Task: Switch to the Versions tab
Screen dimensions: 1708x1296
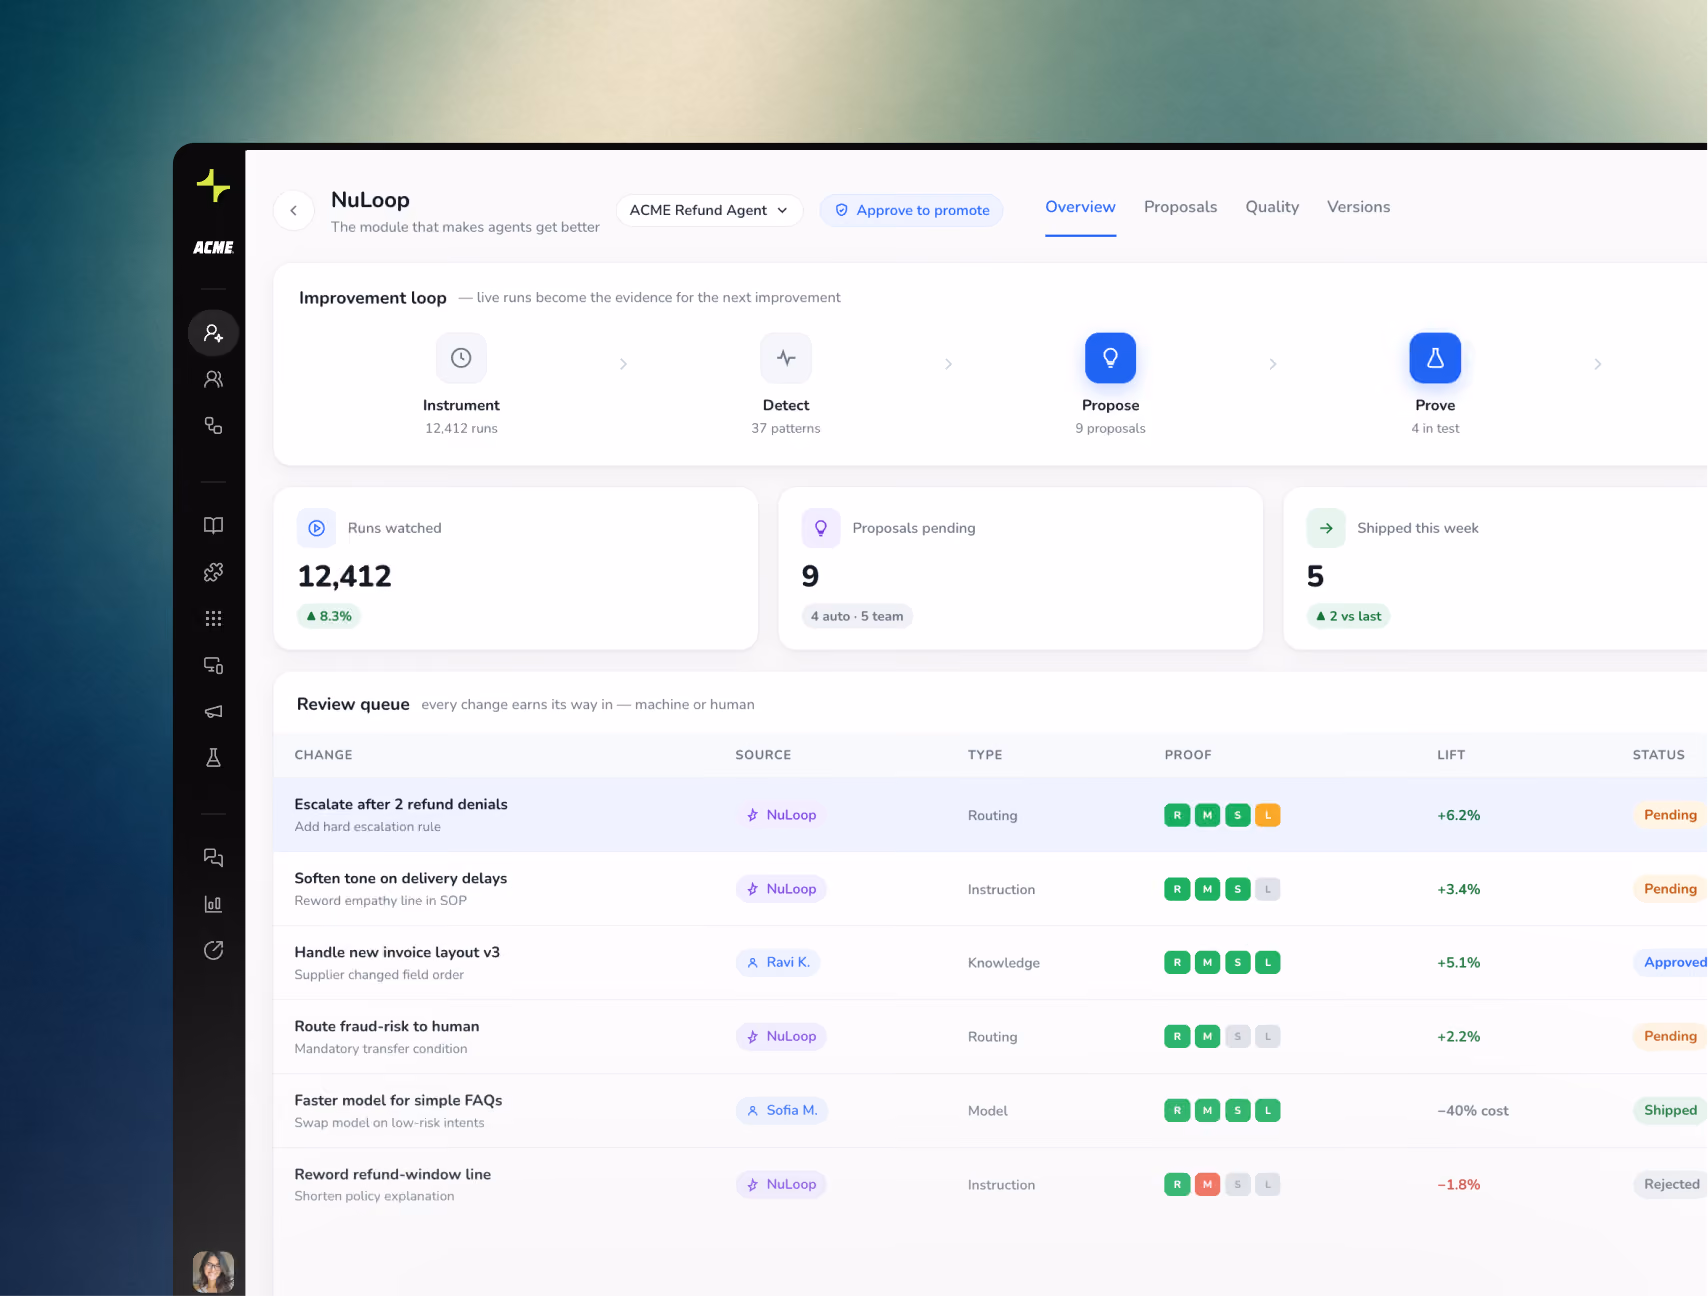Action: pyautogui.click(x=1358, y=207)
